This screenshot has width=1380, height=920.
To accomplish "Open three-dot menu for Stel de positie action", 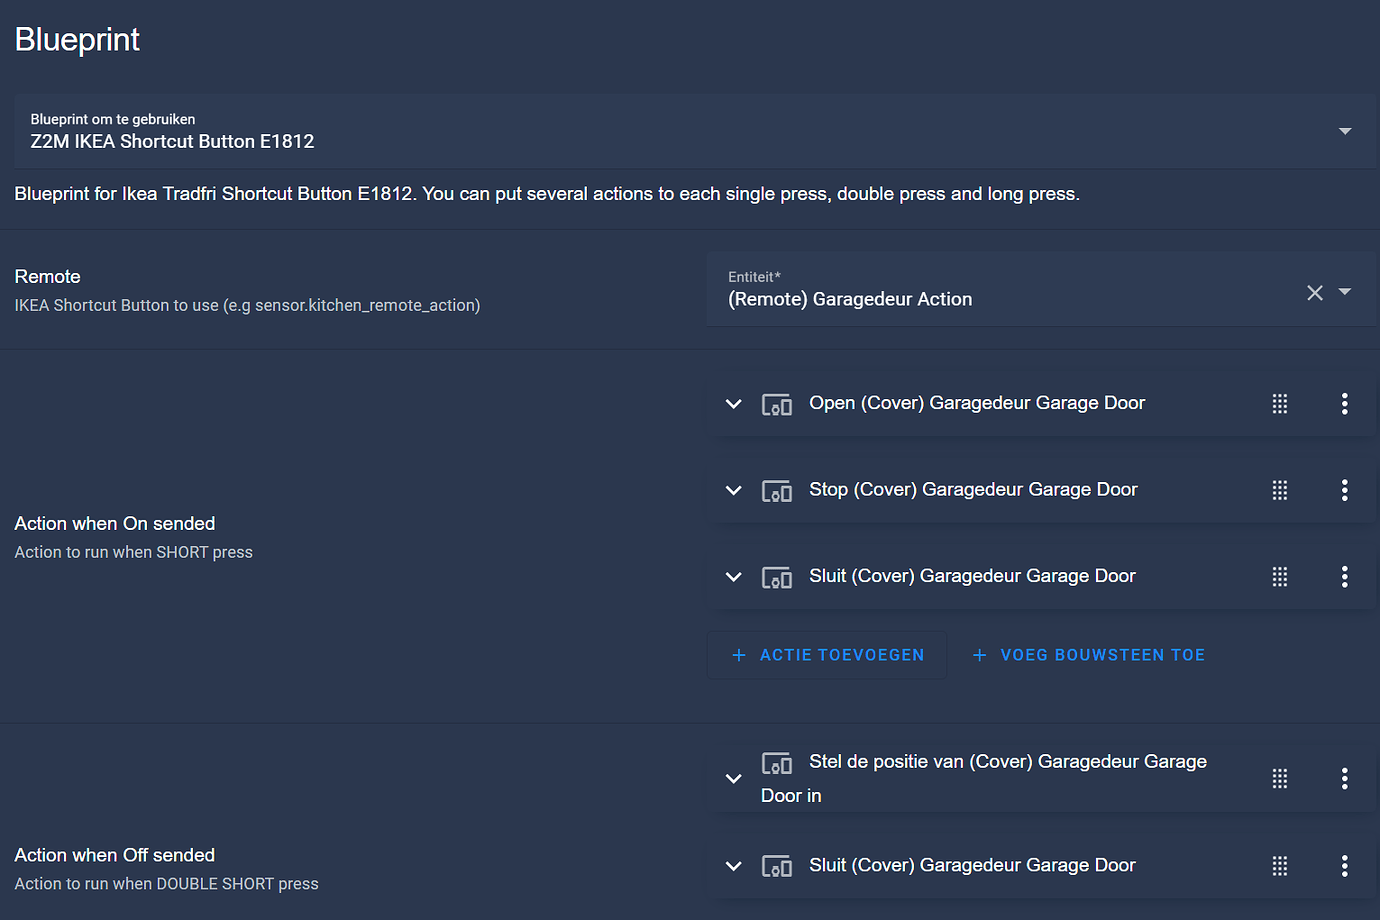I will coord(1344,778).
